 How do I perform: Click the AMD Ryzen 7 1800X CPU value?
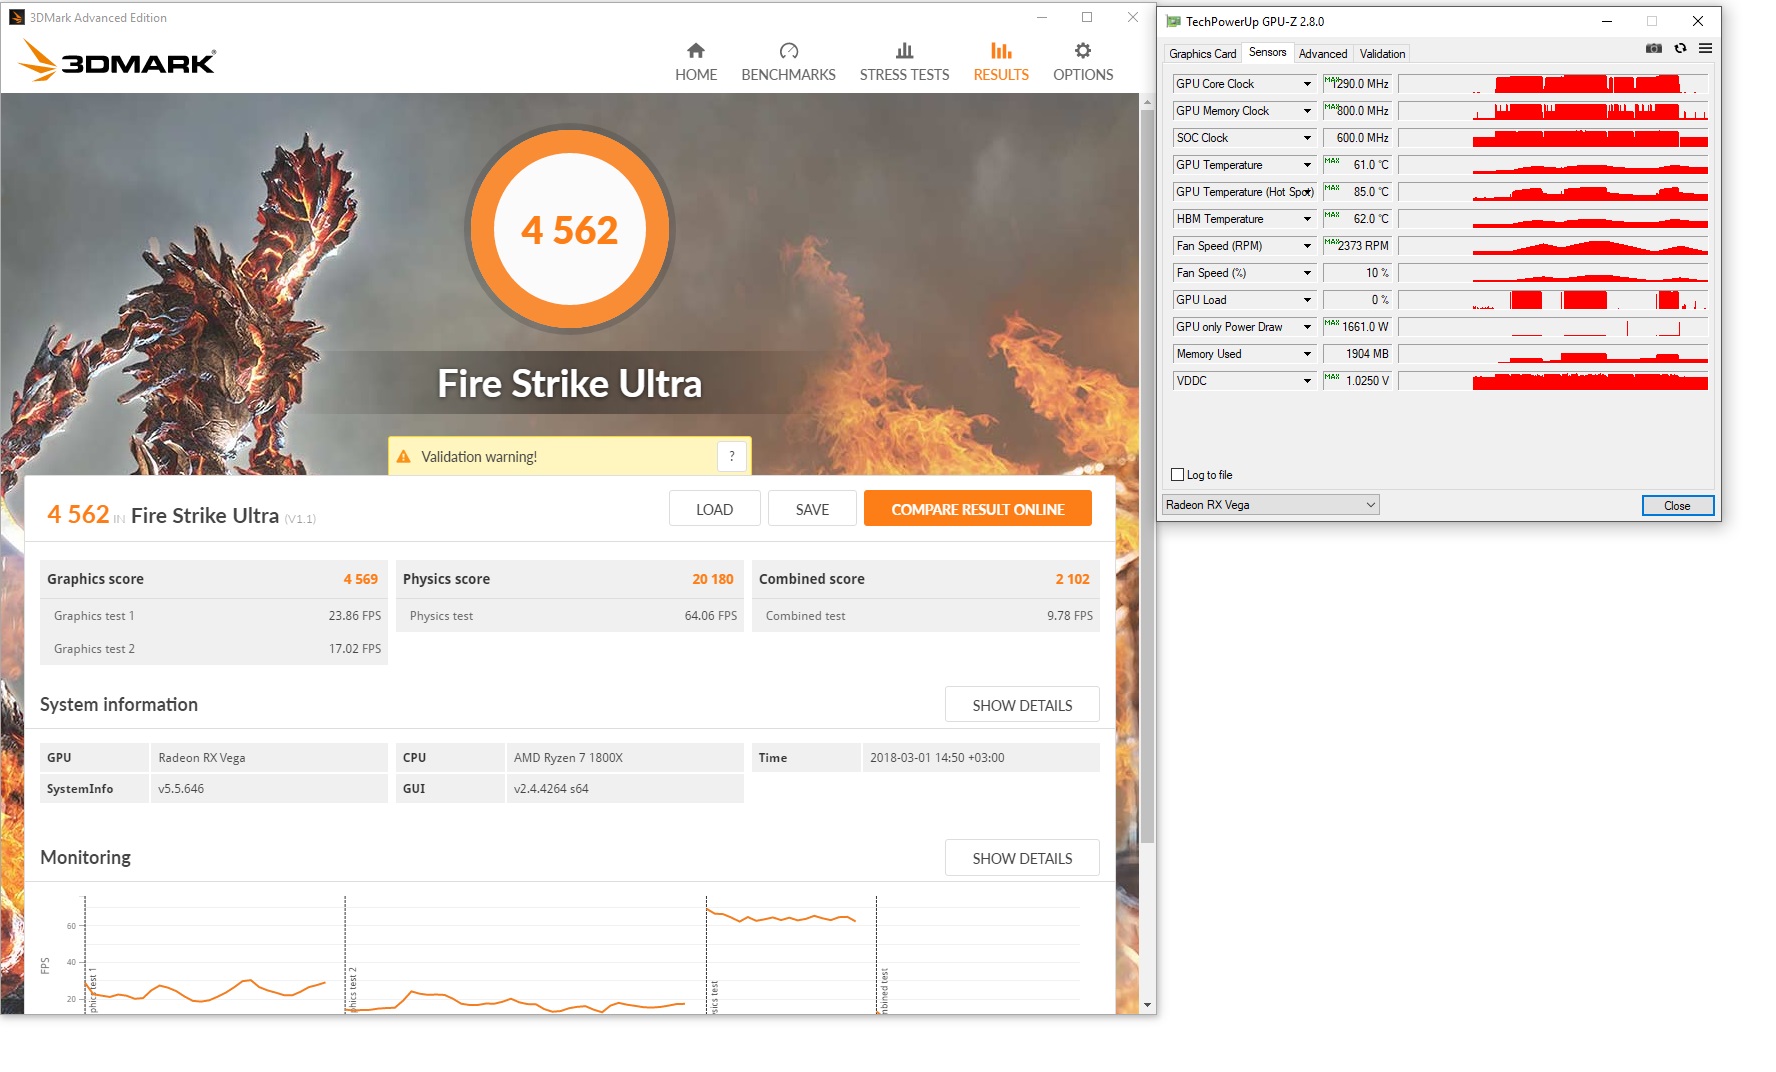pyautogui.click(x=568, y=758)
